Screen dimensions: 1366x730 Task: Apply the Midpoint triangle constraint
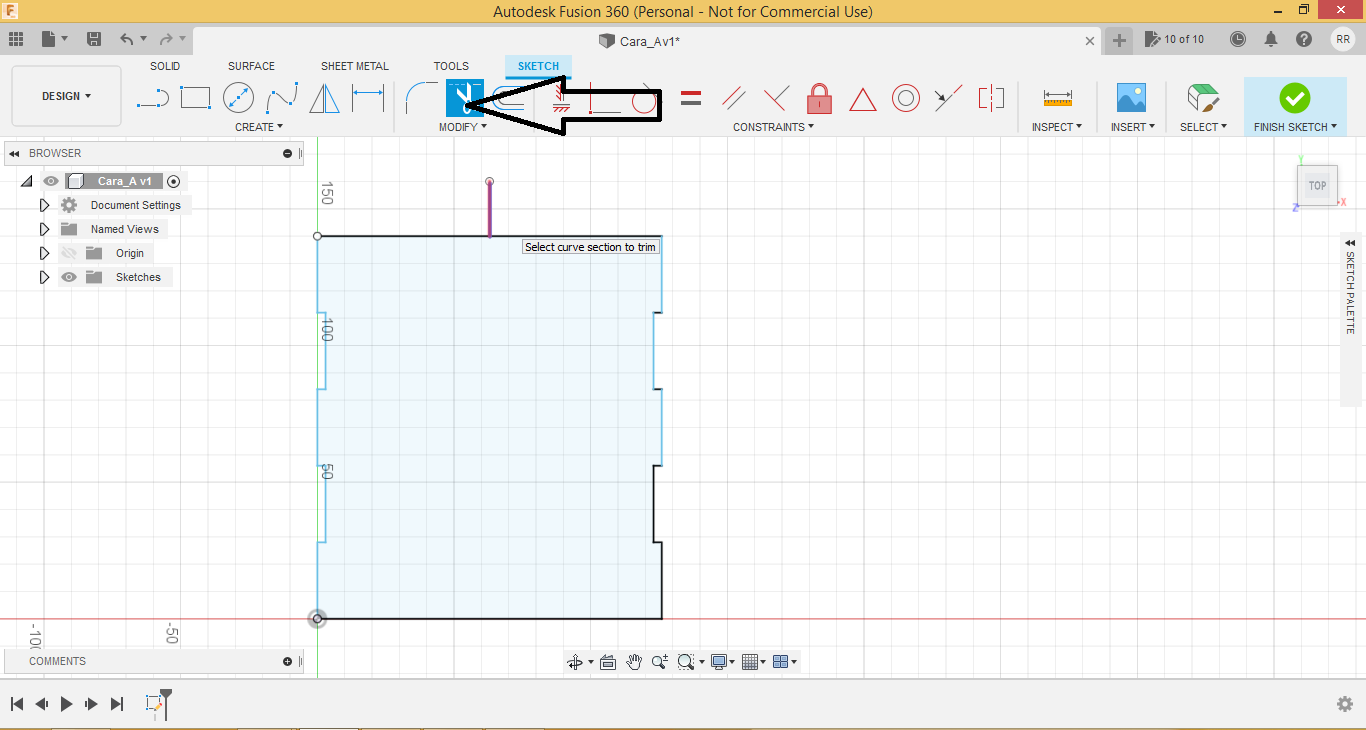(x=863, y=99)
